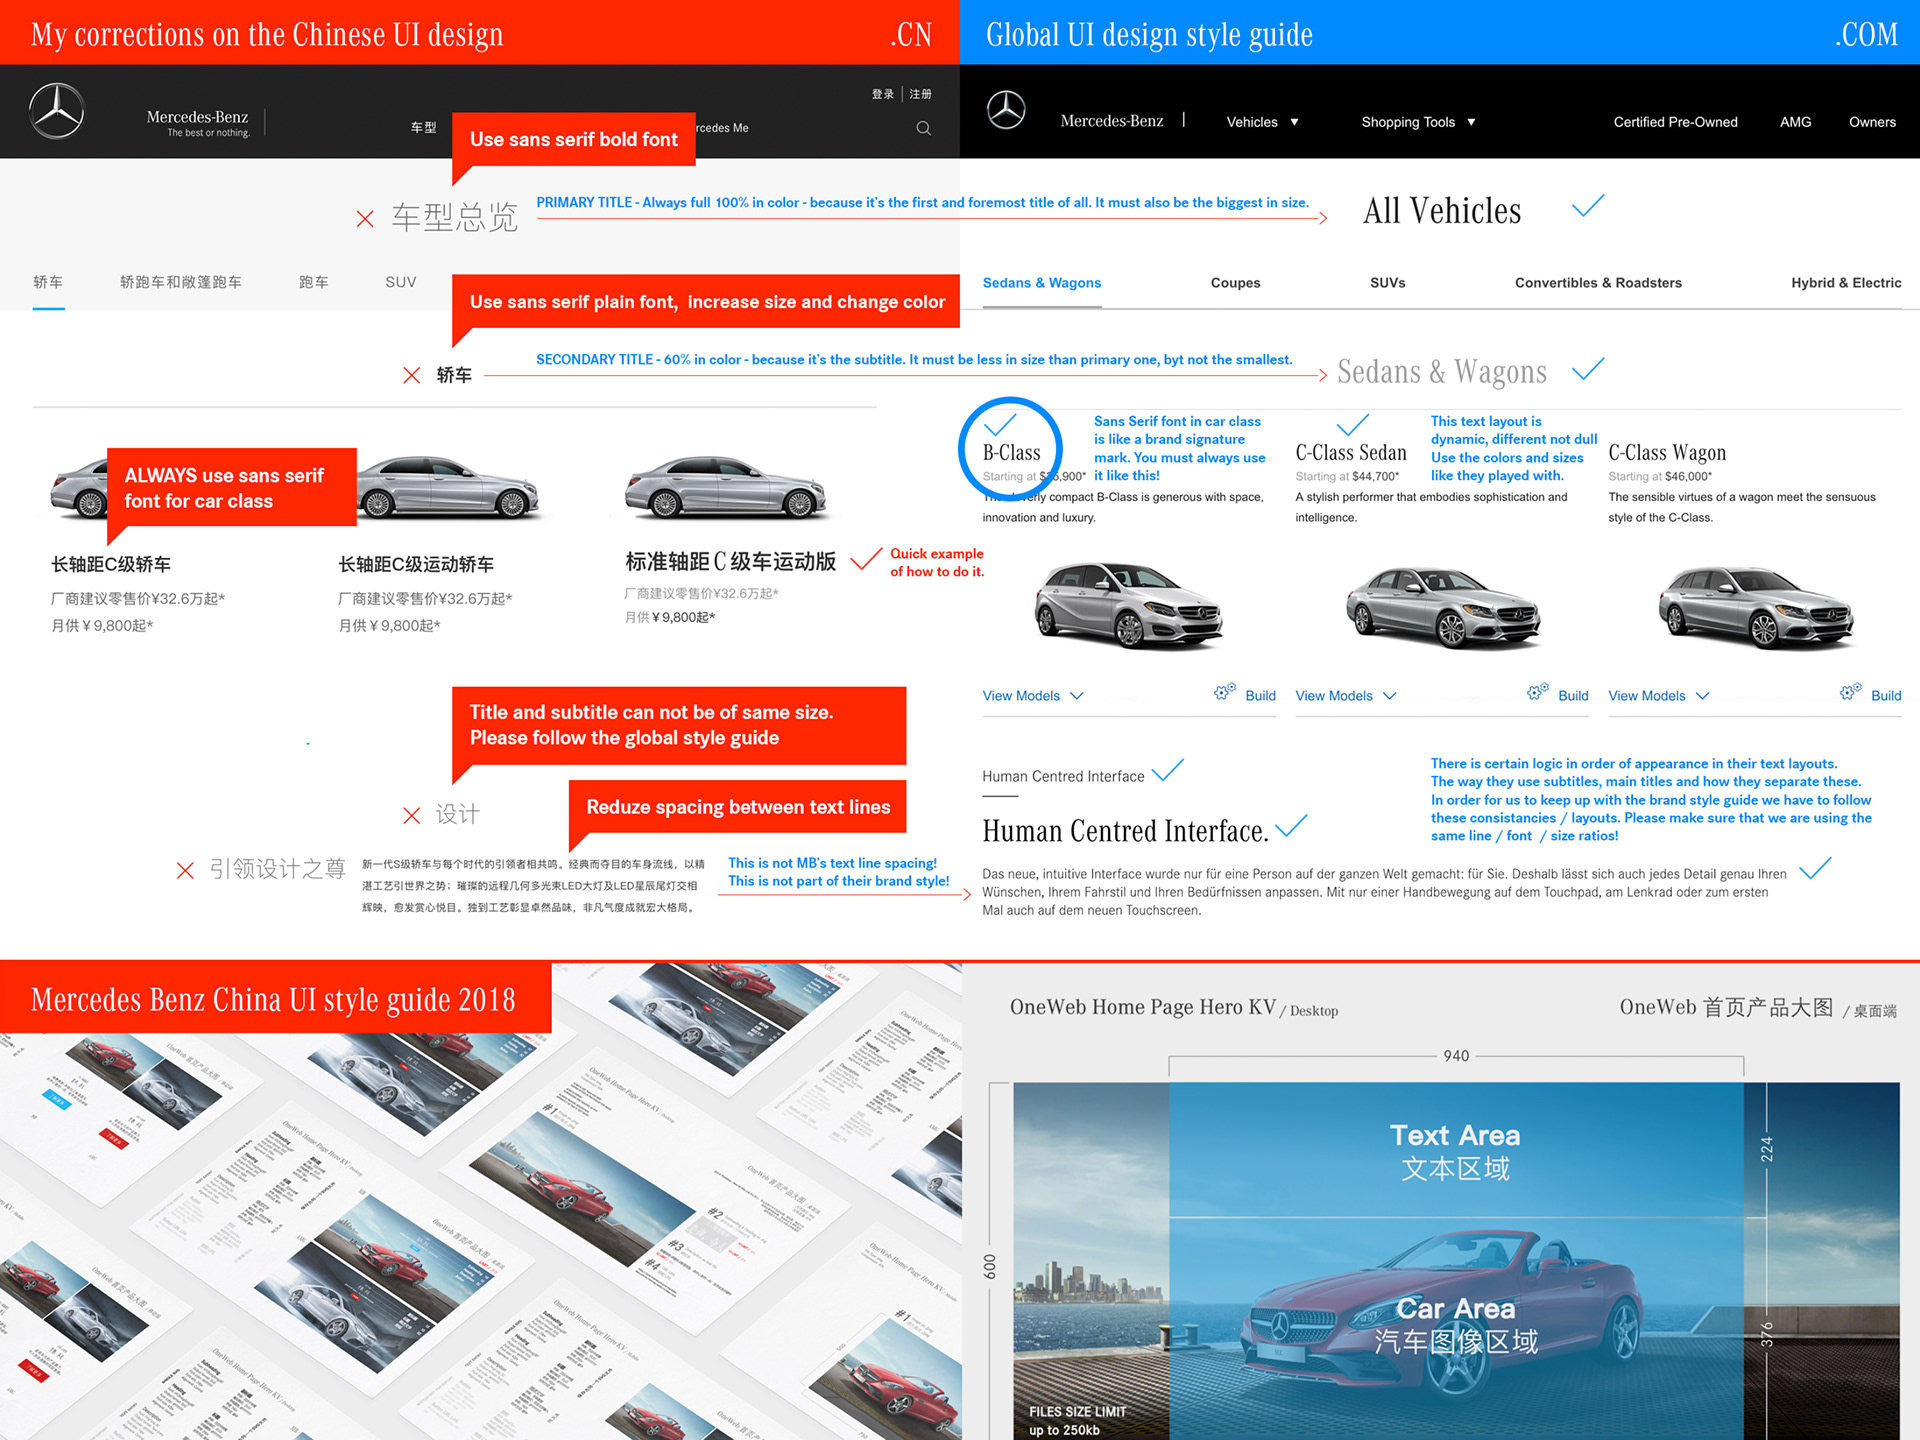This screenshot has height=1440, width=1920.
Task: Click the Starting at $44,700 price
Action: [x=1347, y=477]
